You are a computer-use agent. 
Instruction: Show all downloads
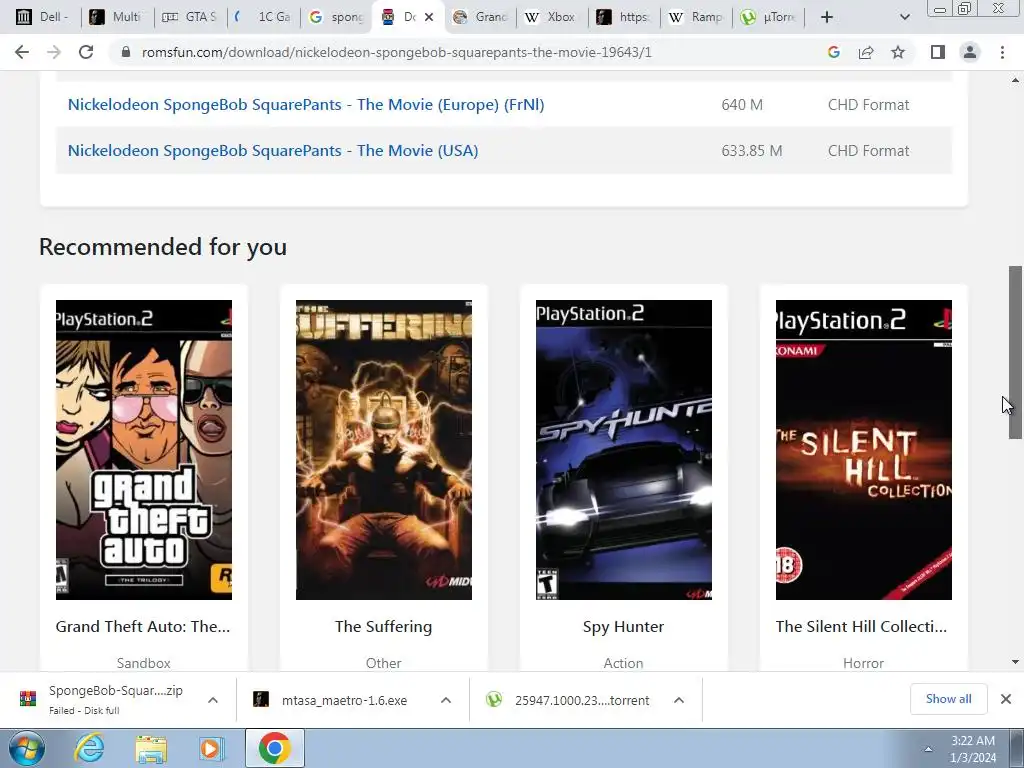[x=948, y=699]
